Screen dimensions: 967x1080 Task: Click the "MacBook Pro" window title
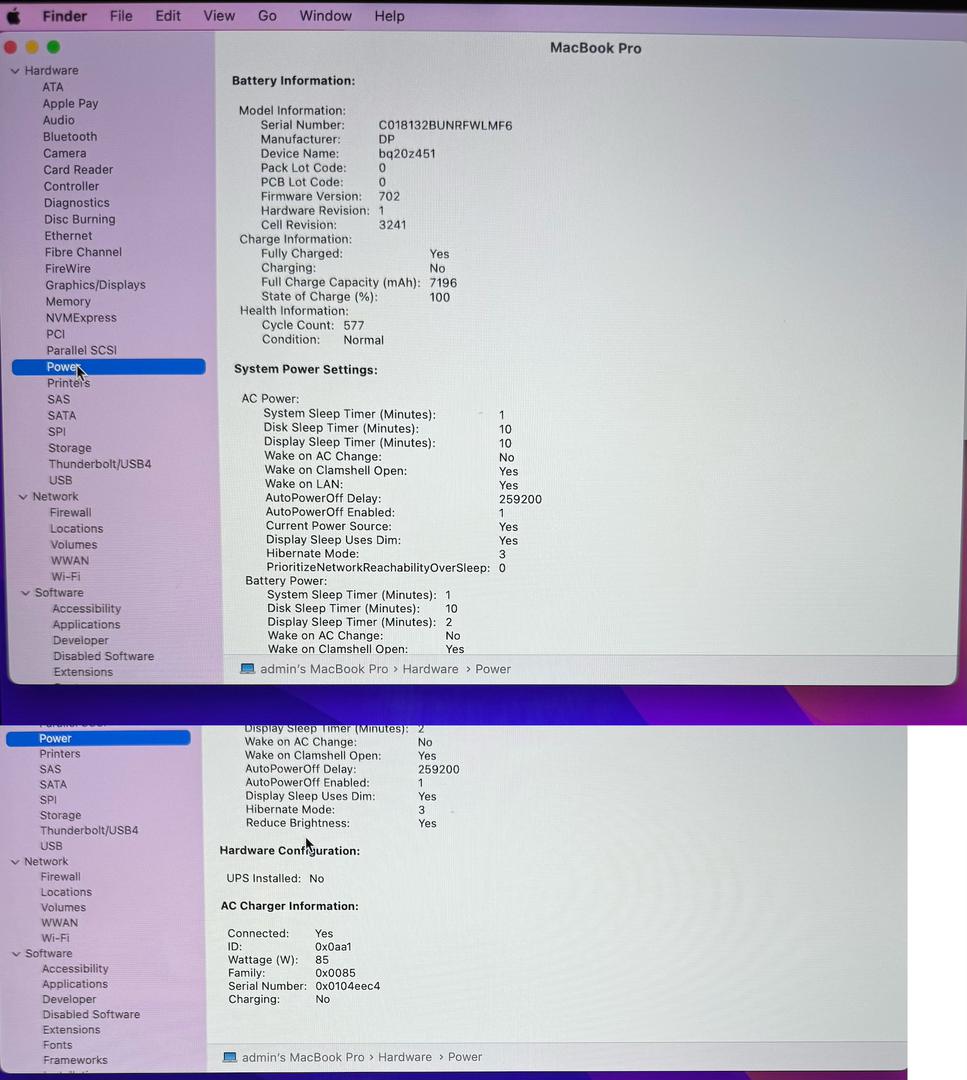click(x=596, y=48)
